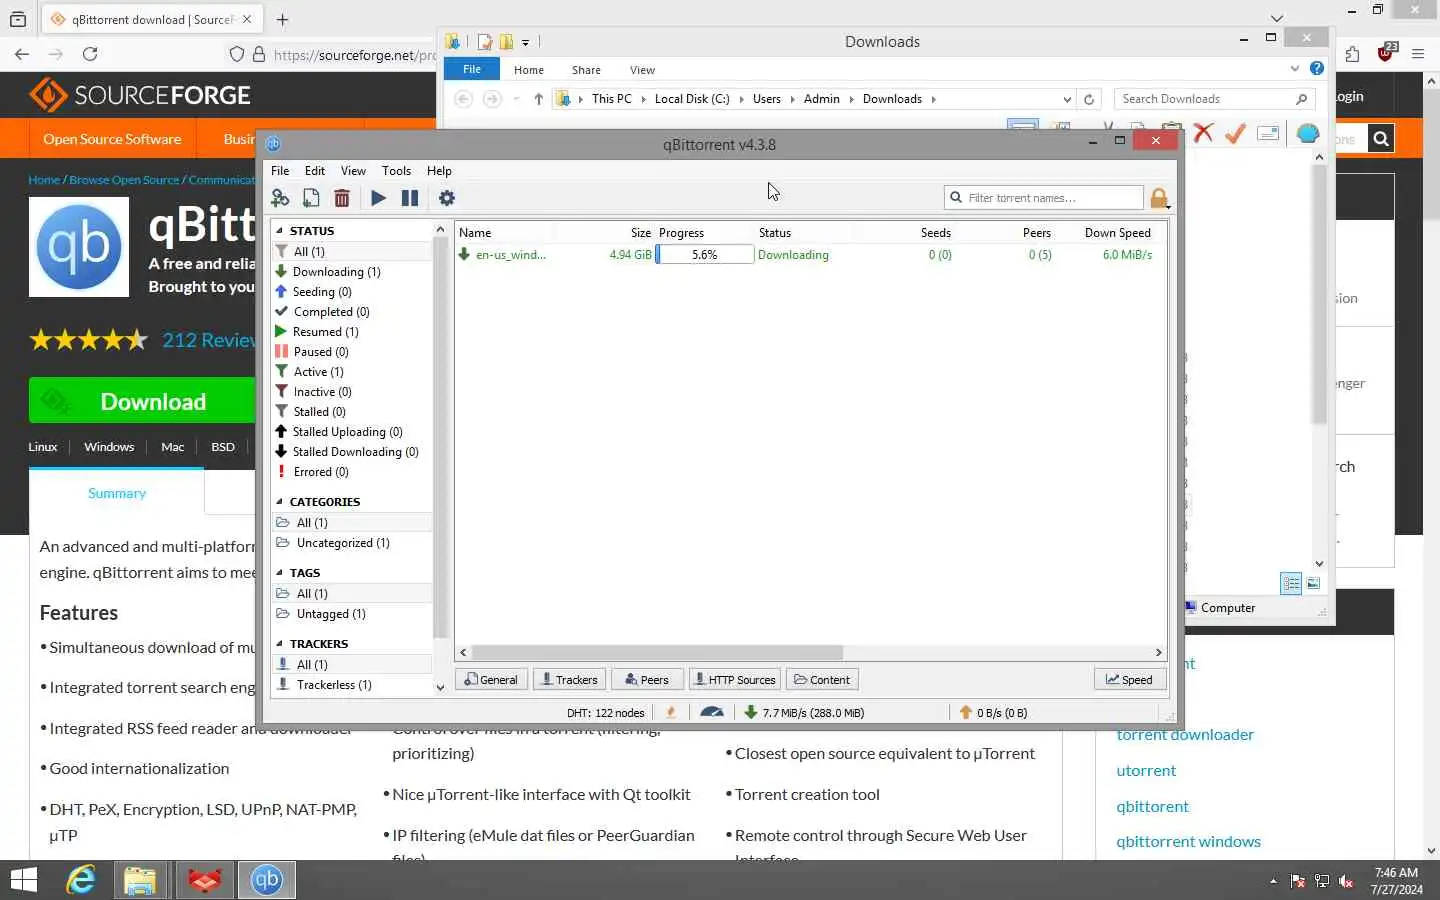This screenshot has height=900, width=1440.
Task: Open the recent locations dropdown in Downloads navigation
Action: point(516,99)
